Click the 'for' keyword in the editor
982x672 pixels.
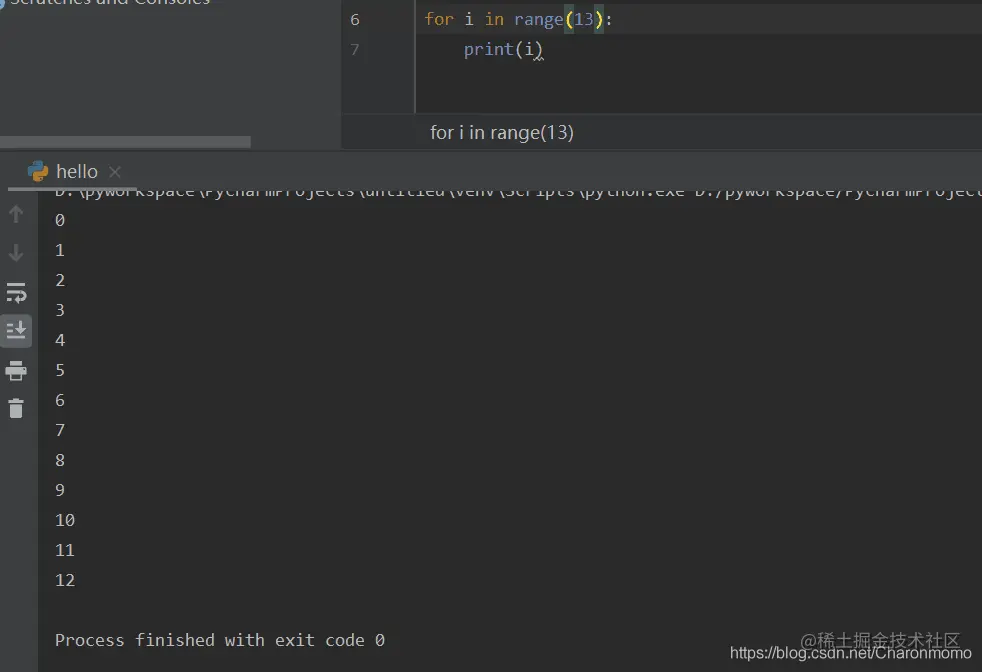click(439, 19)
